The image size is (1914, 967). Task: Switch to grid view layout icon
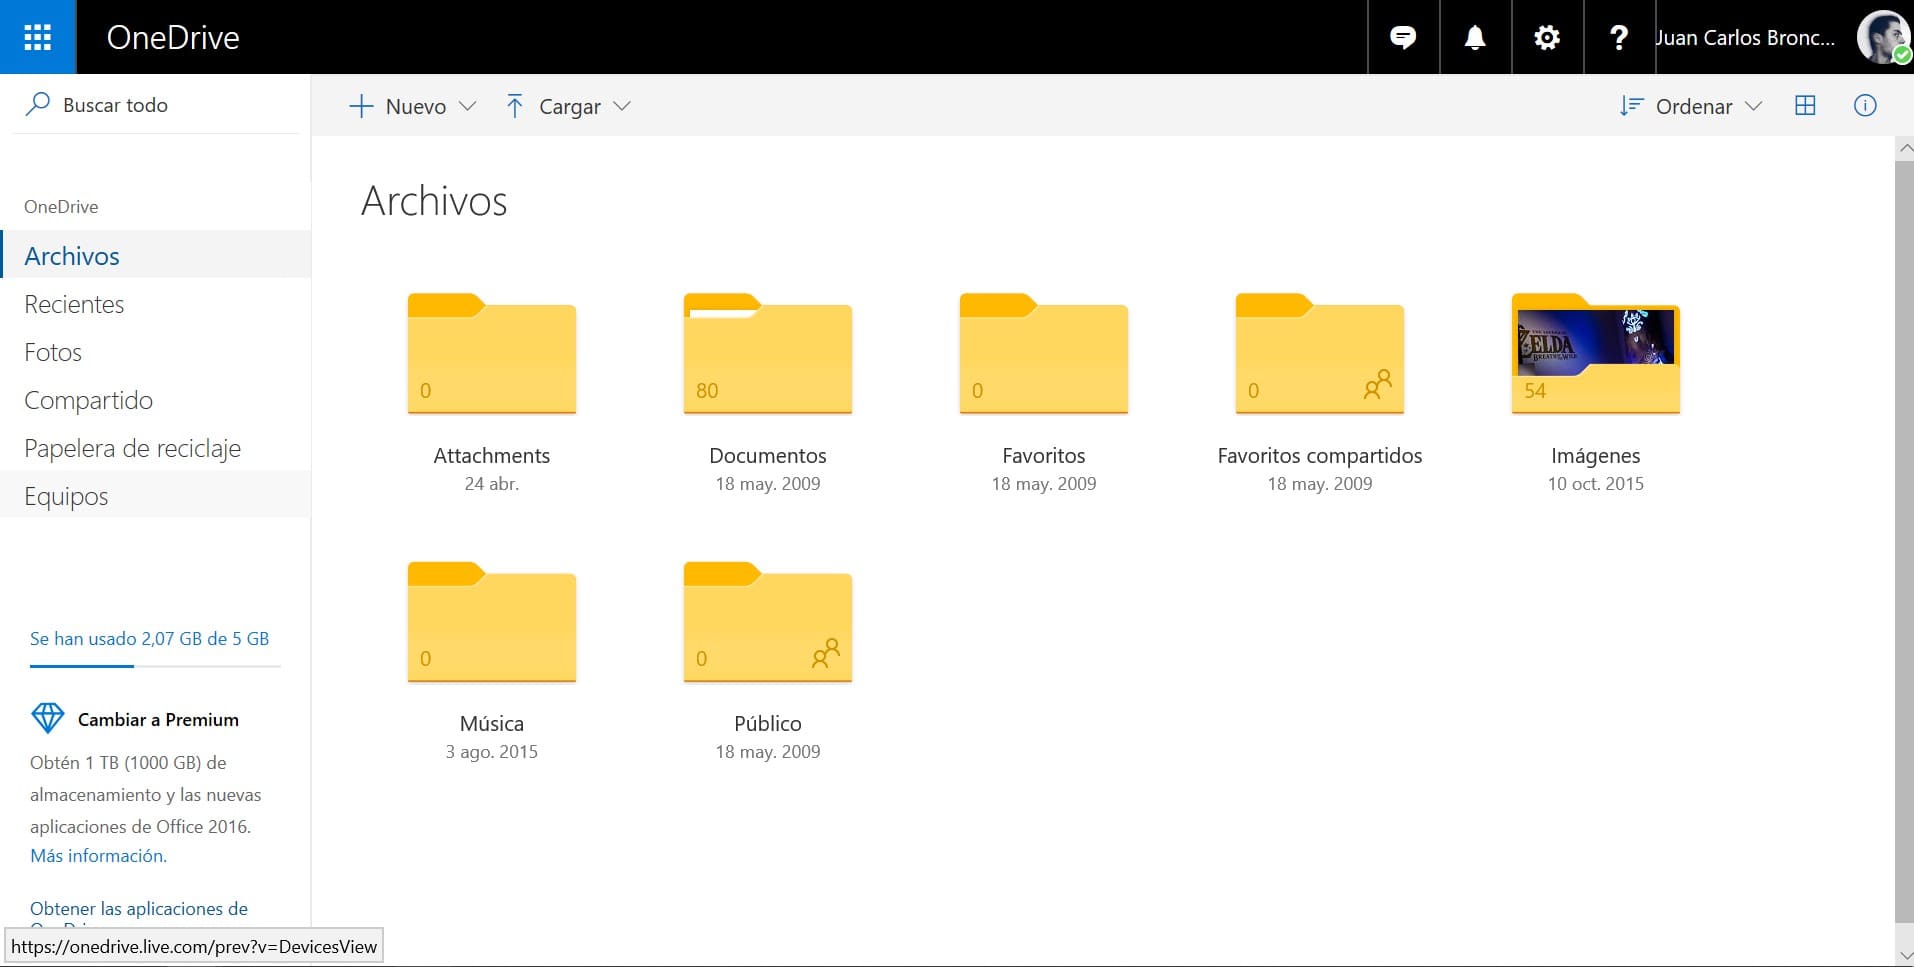(x=1805, y=106)
